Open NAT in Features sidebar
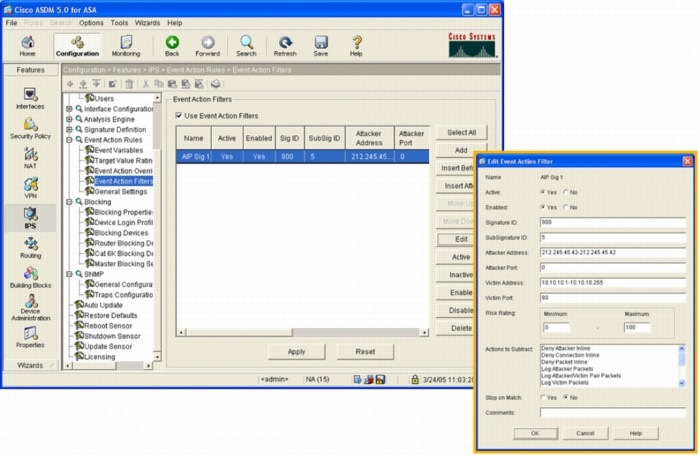The width and height of the screenshot is (700, 455). (x=30, y=158)
